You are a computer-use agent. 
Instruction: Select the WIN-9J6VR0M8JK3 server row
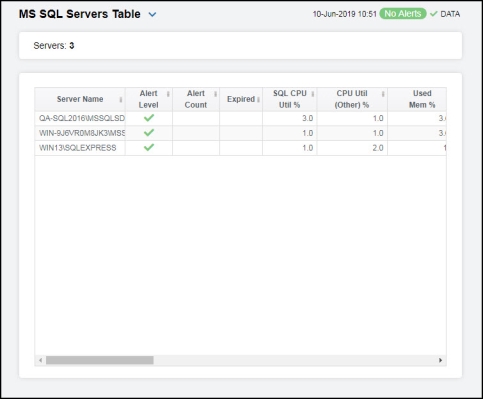[x=240, y=133]
